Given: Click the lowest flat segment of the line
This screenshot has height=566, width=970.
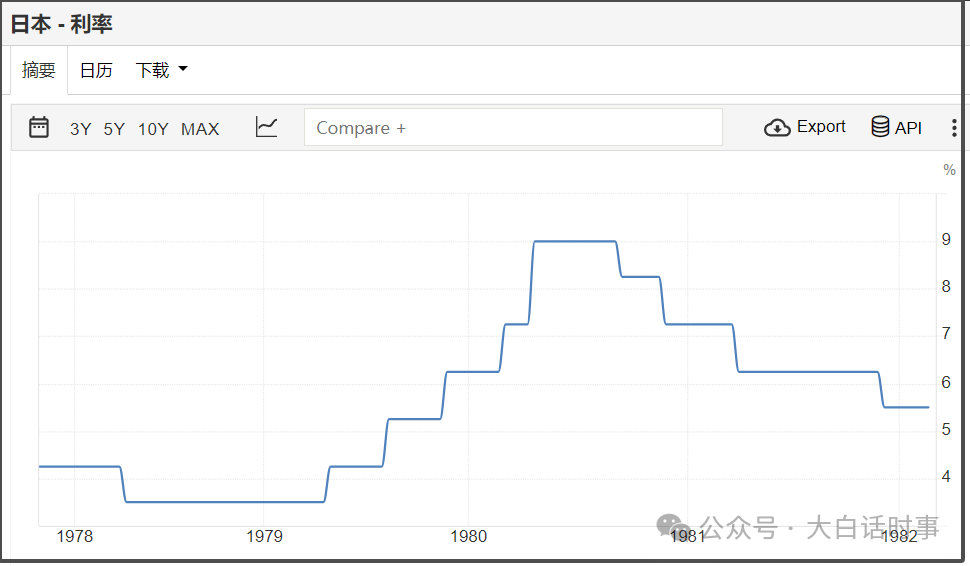Looking at the screenshot, I should (x=225, y=502).
